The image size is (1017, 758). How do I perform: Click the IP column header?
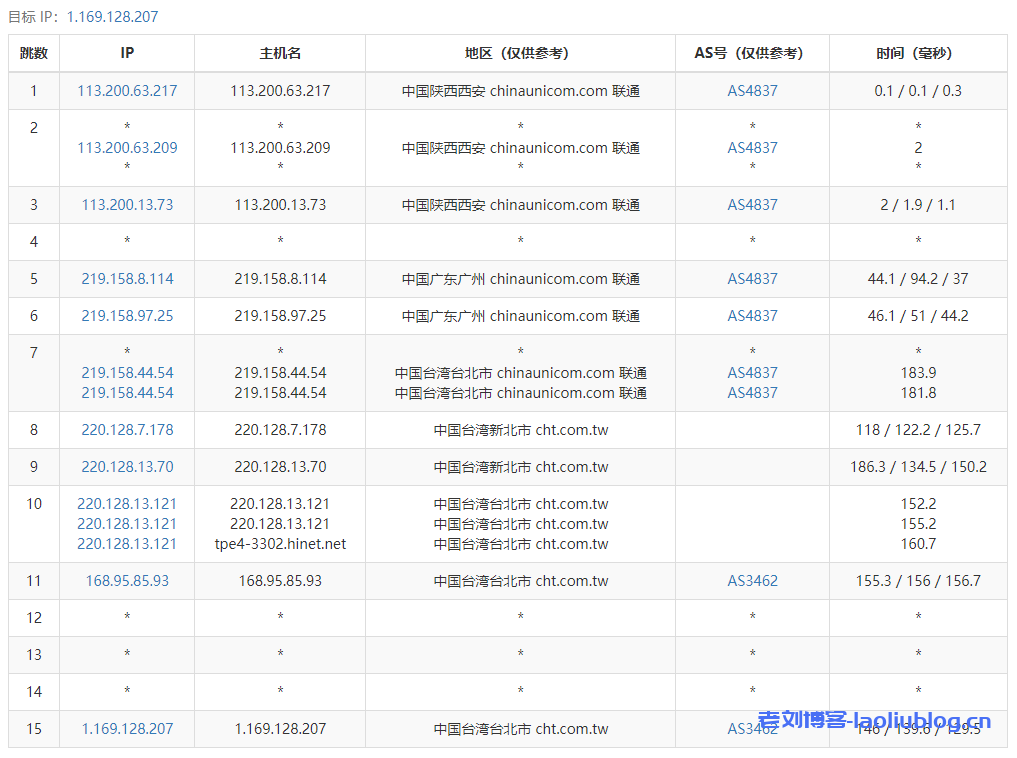click(x=126, y=53)
